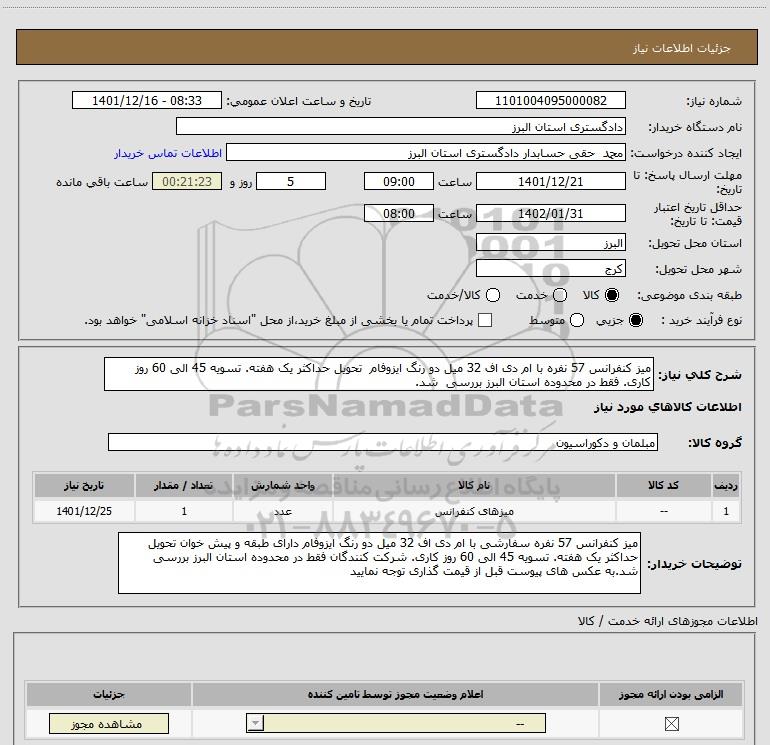Click the validity date field 1402/01/31
This screenshot has height=745, width=770.
point(550,213)
